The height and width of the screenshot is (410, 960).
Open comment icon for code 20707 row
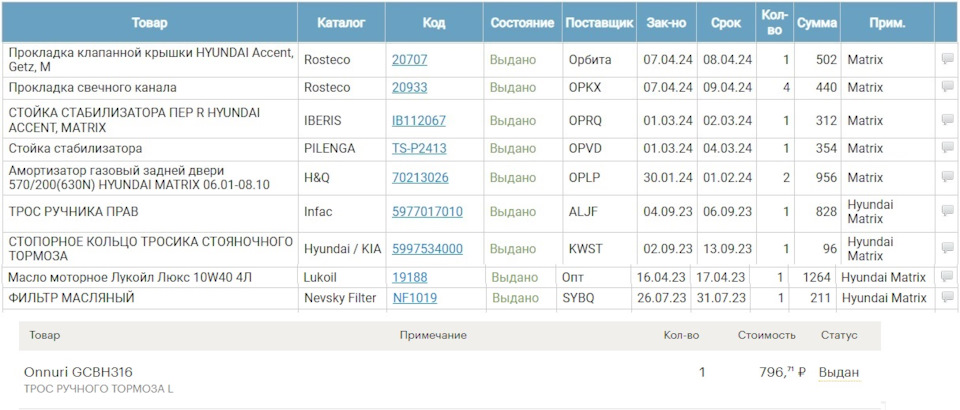948,59
